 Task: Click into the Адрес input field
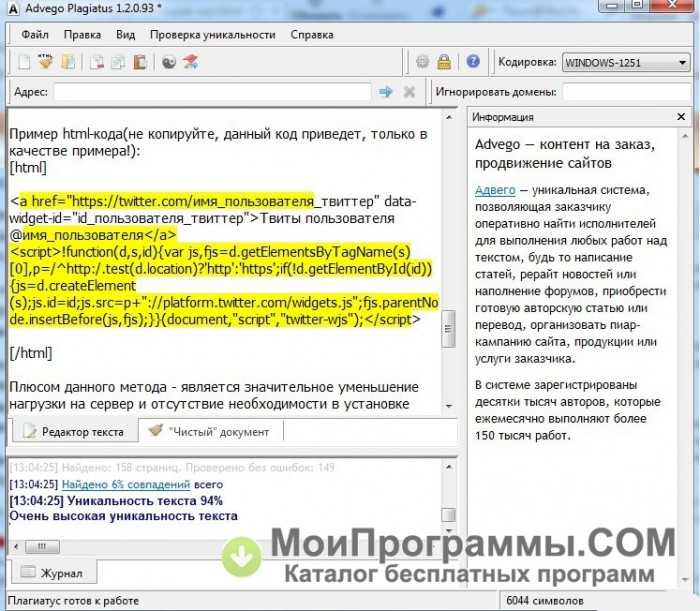tap(212, 92)
